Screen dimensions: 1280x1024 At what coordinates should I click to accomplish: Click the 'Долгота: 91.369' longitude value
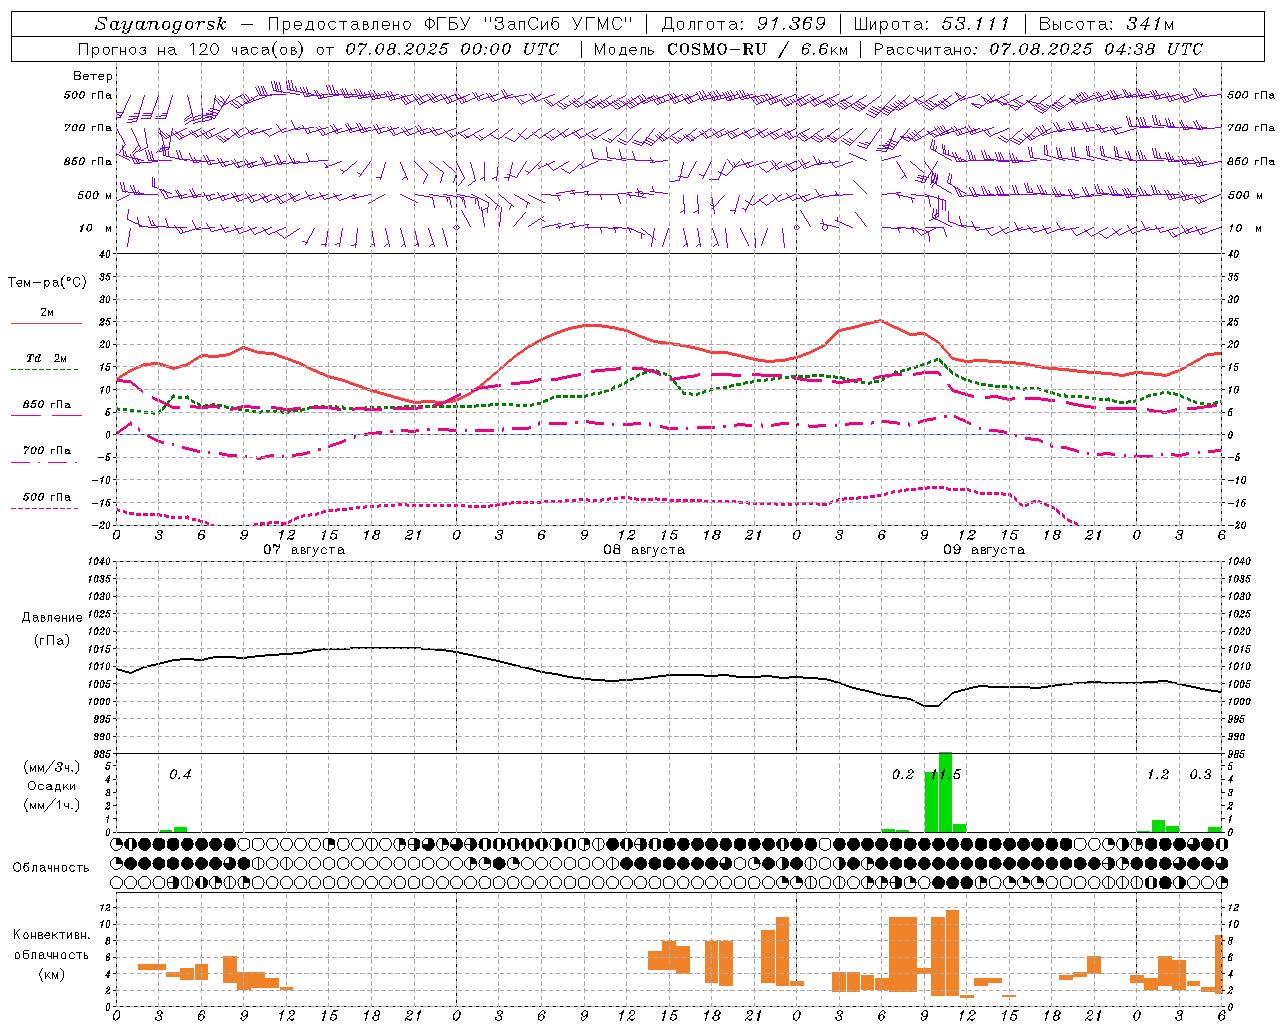click(x=744, y=24)
